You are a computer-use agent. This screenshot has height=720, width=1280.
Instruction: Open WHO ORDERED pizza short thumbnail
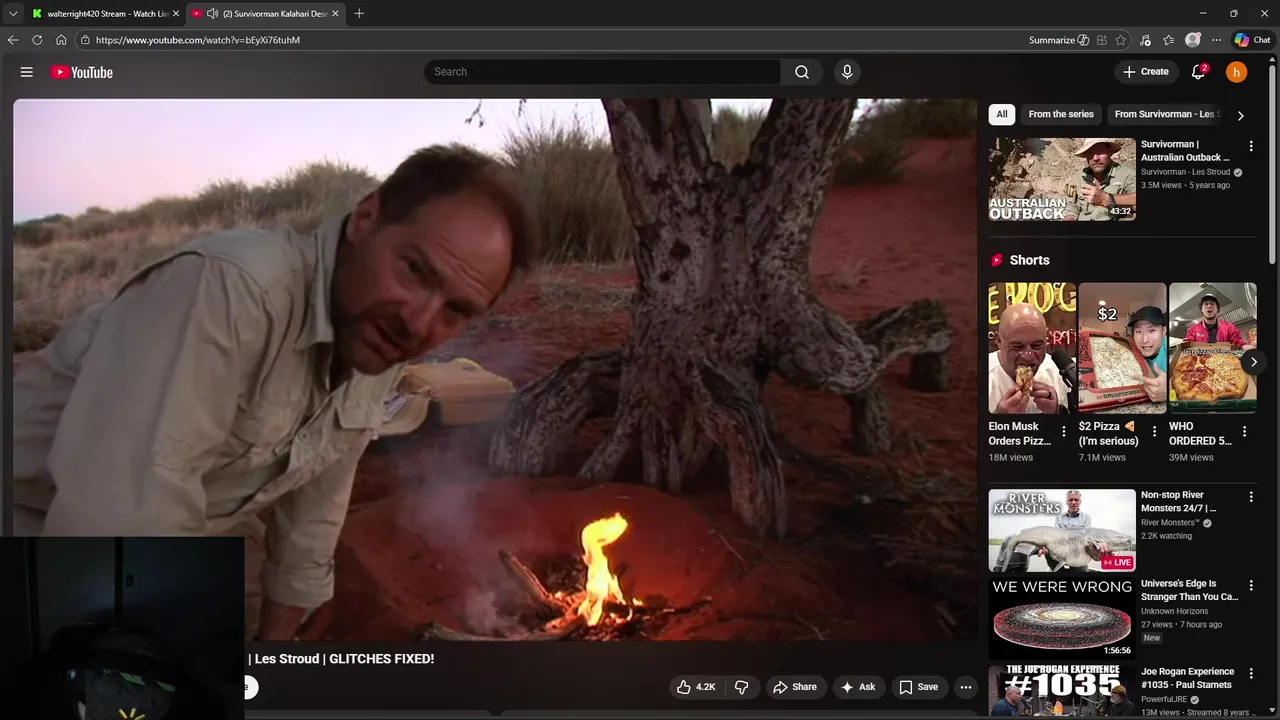coord(1212,348)
